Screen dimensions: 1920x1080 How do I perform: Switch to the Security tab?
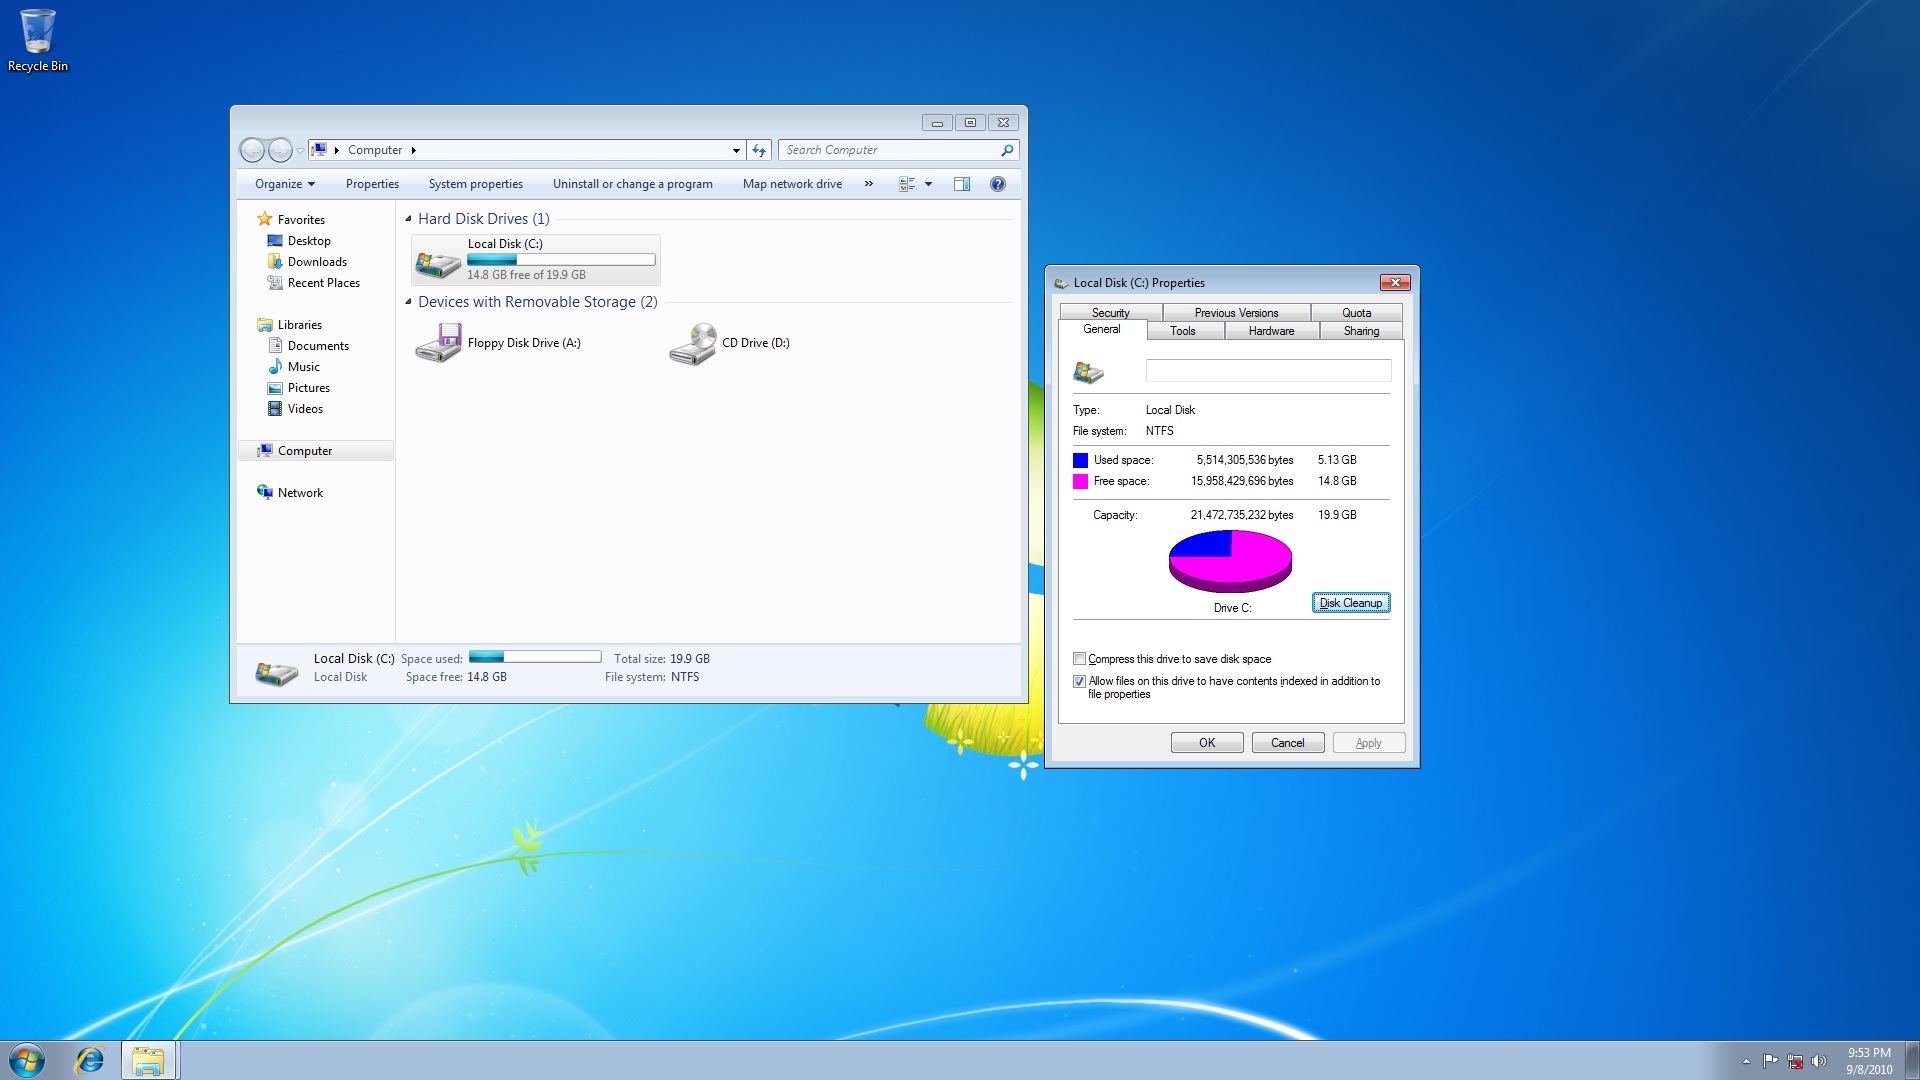pyautogui.click(x=1110, y=313)
